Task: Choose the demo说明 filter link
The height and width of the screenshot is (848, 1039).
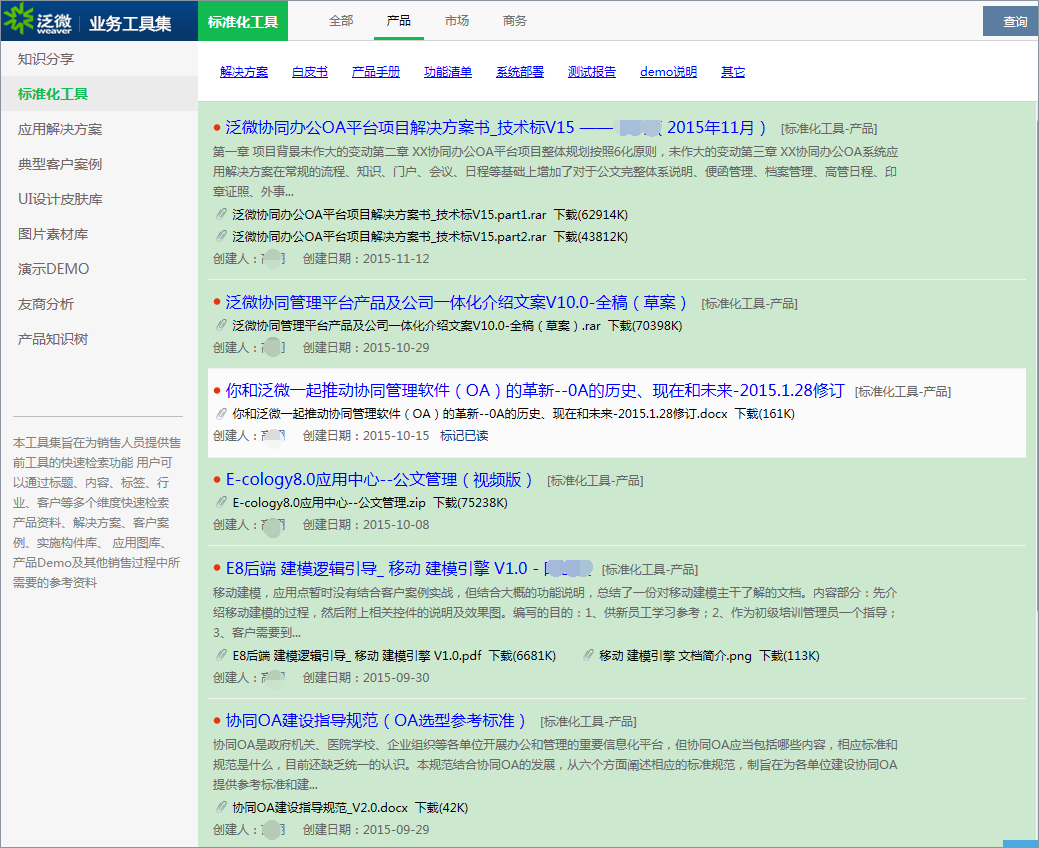Action: click(x=668, y=72)
